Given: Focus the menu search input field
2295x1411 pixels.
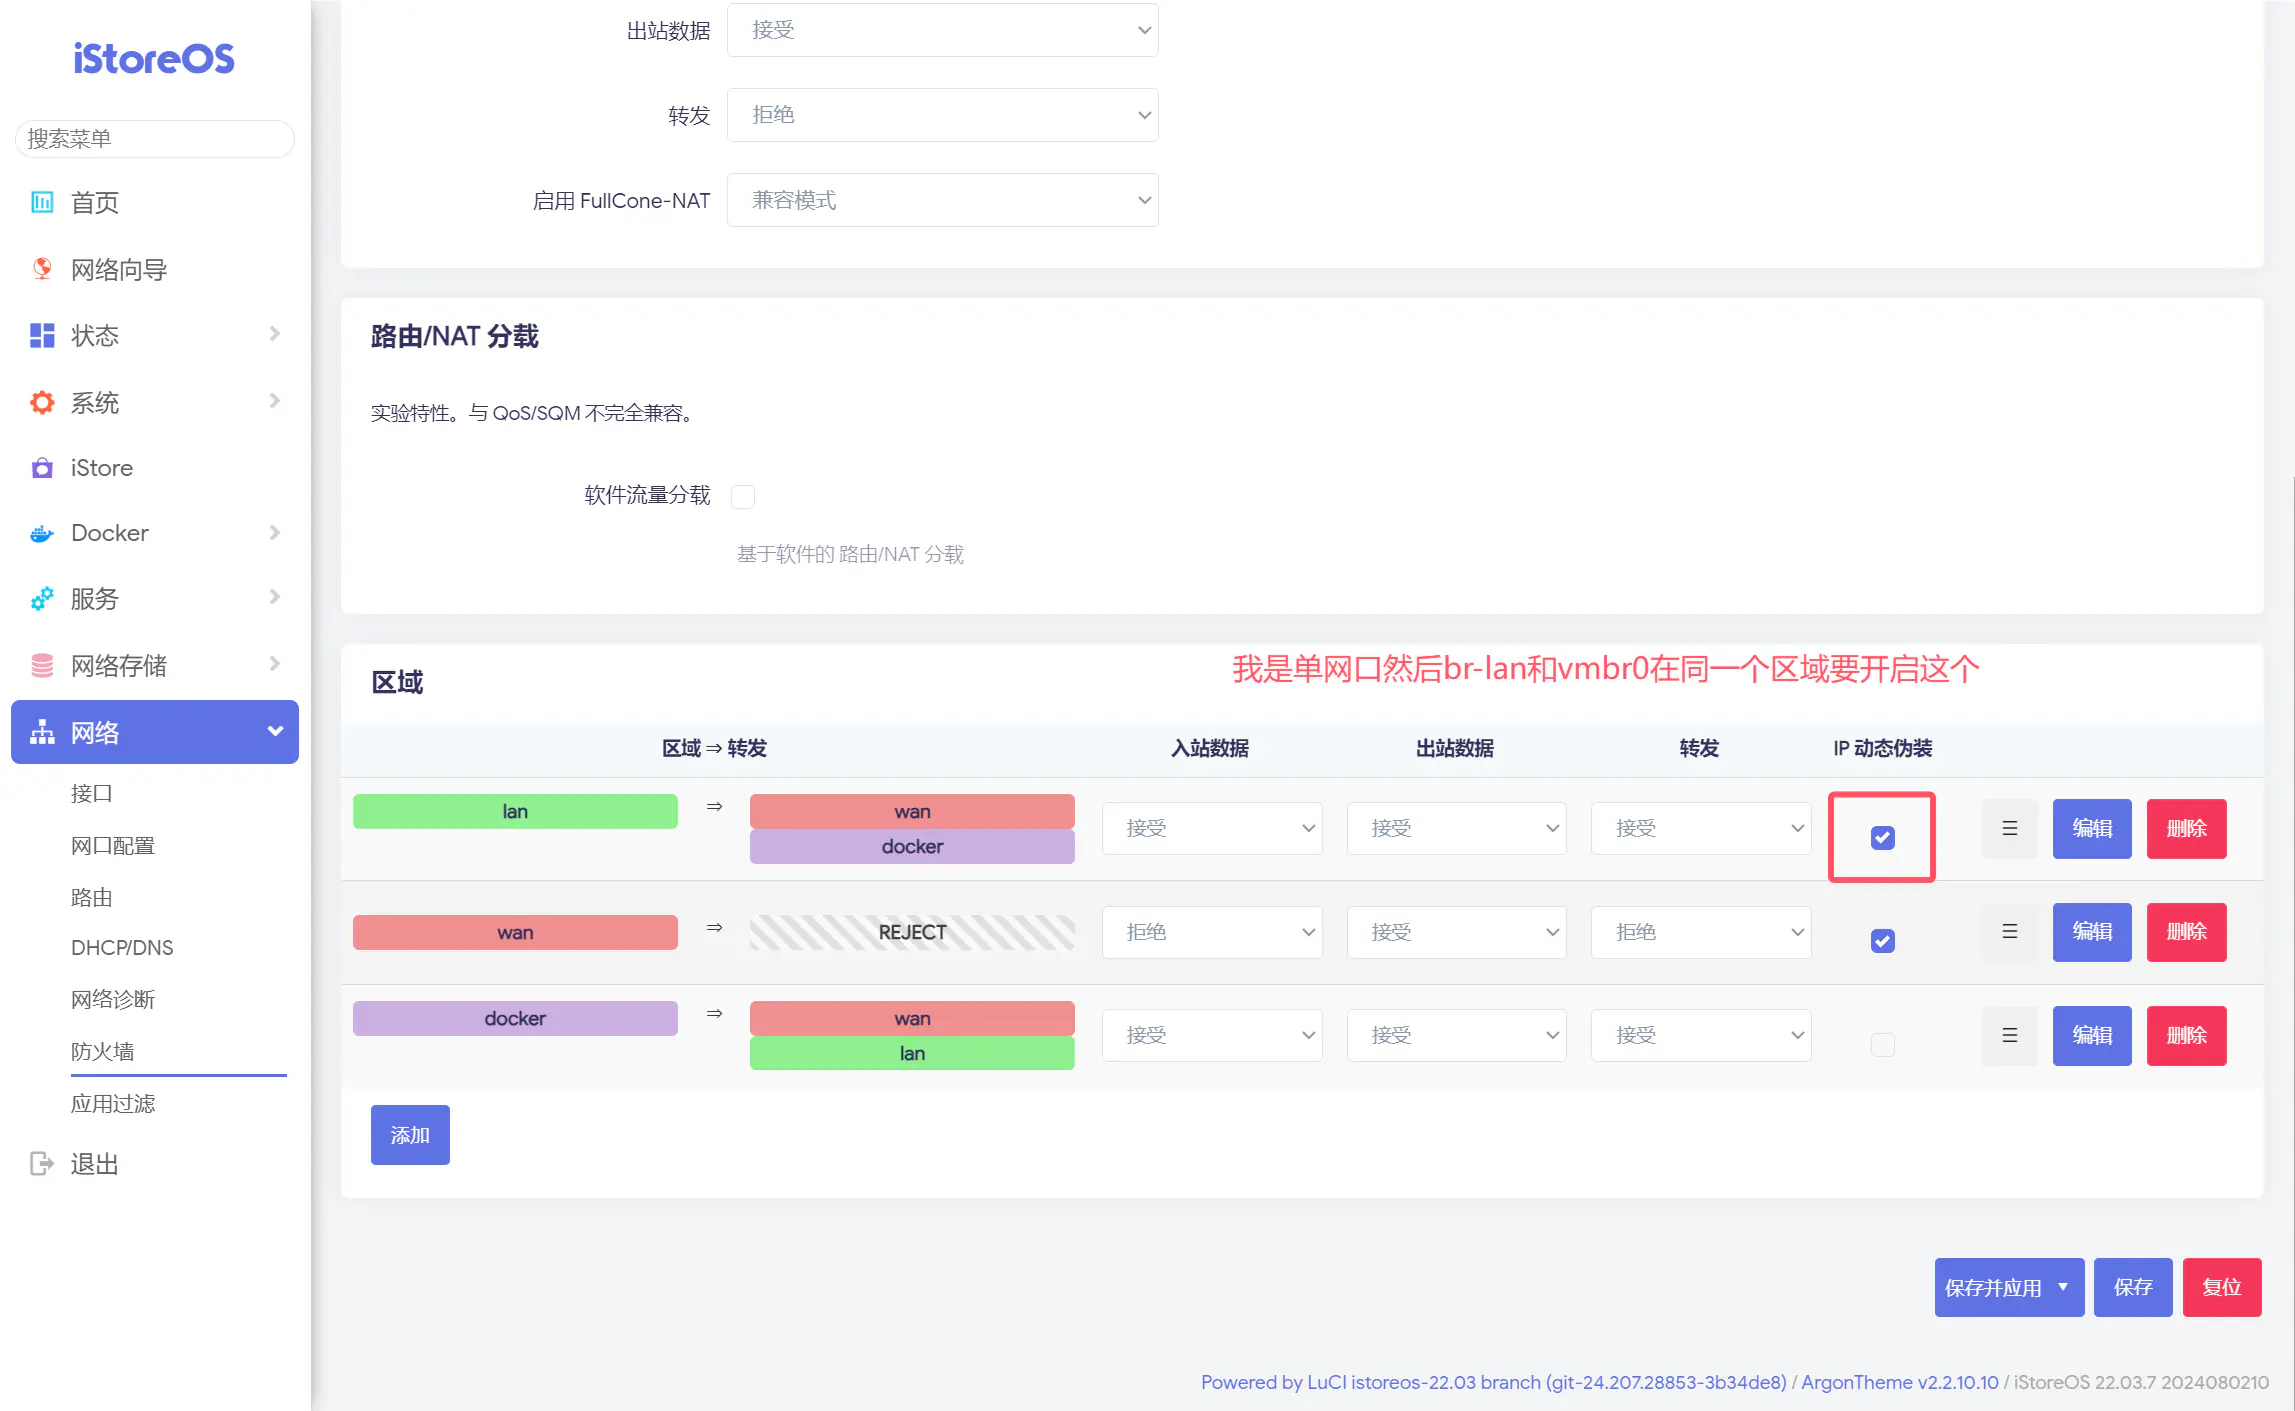Looking at the screenshot, I should tap(155, 138).
